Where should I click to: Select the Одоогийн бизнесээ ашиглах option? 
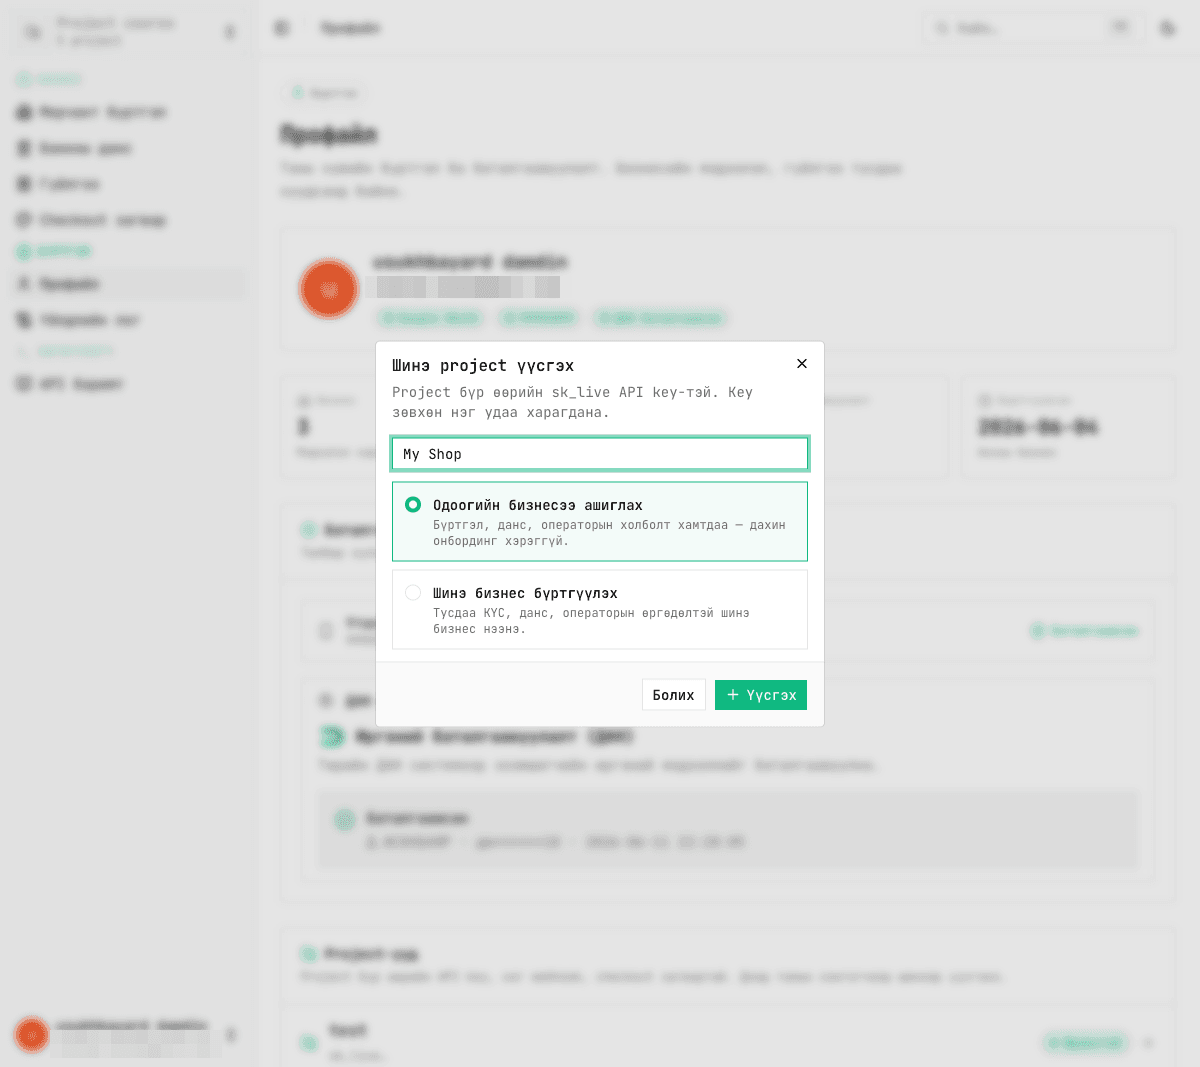point(600,522)
